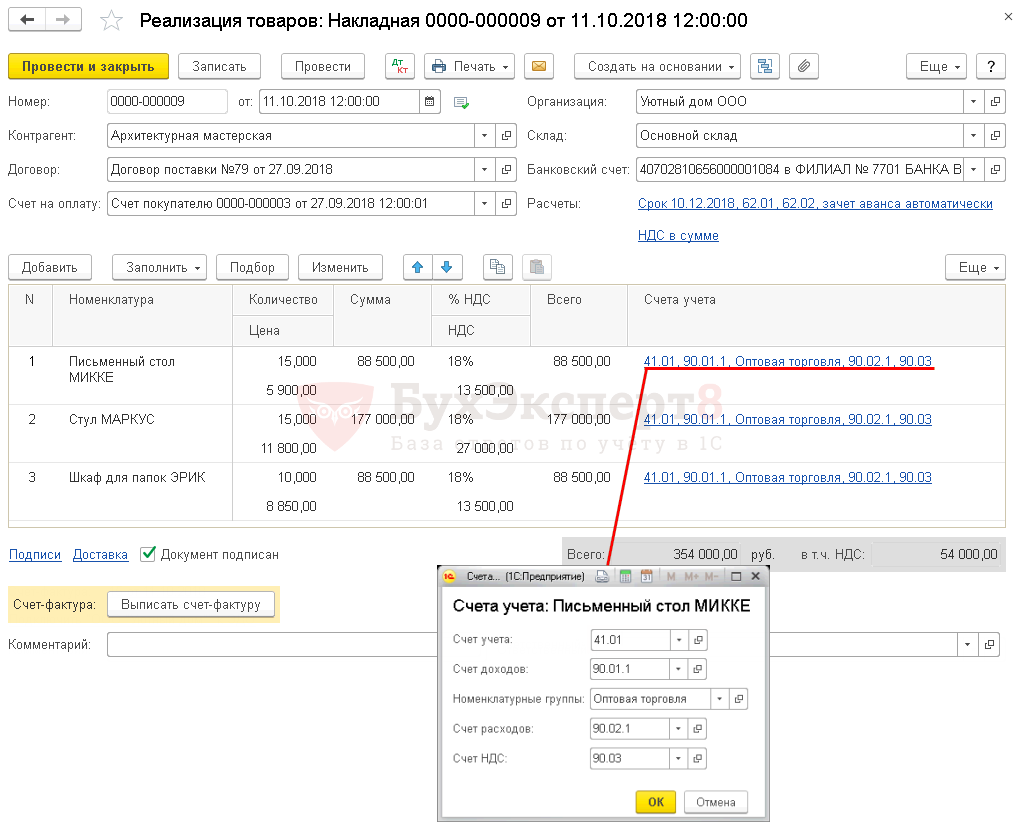
Task: Click the document structure icon in toolbar
Action: point(765,66)
